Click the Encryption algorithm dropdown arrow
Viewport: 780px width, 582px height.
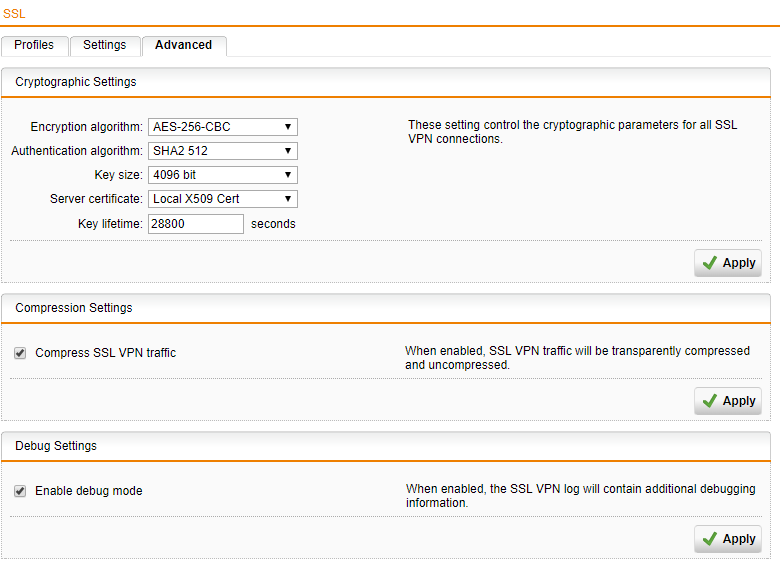[288, 127]
